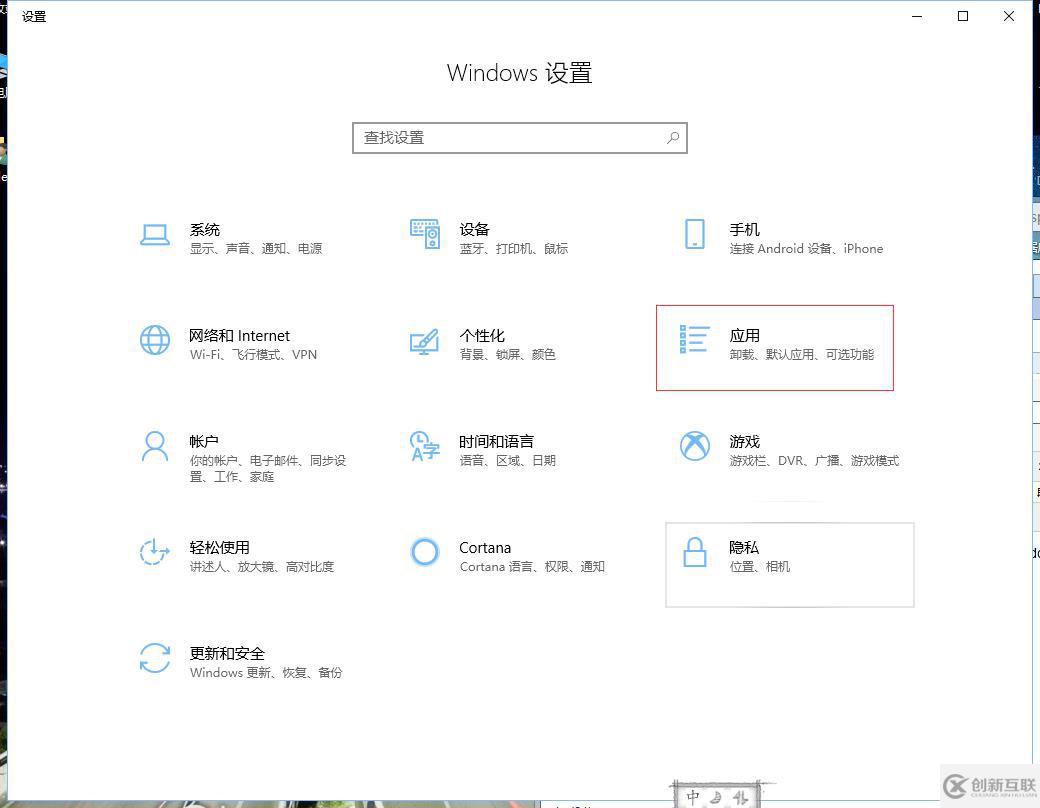Image resolution: width=1040 pixels, height=808 pixels.
Task: Click Windows 更新、恢复、备份 description
Action: pyautogui.click(x=266, y=673)
